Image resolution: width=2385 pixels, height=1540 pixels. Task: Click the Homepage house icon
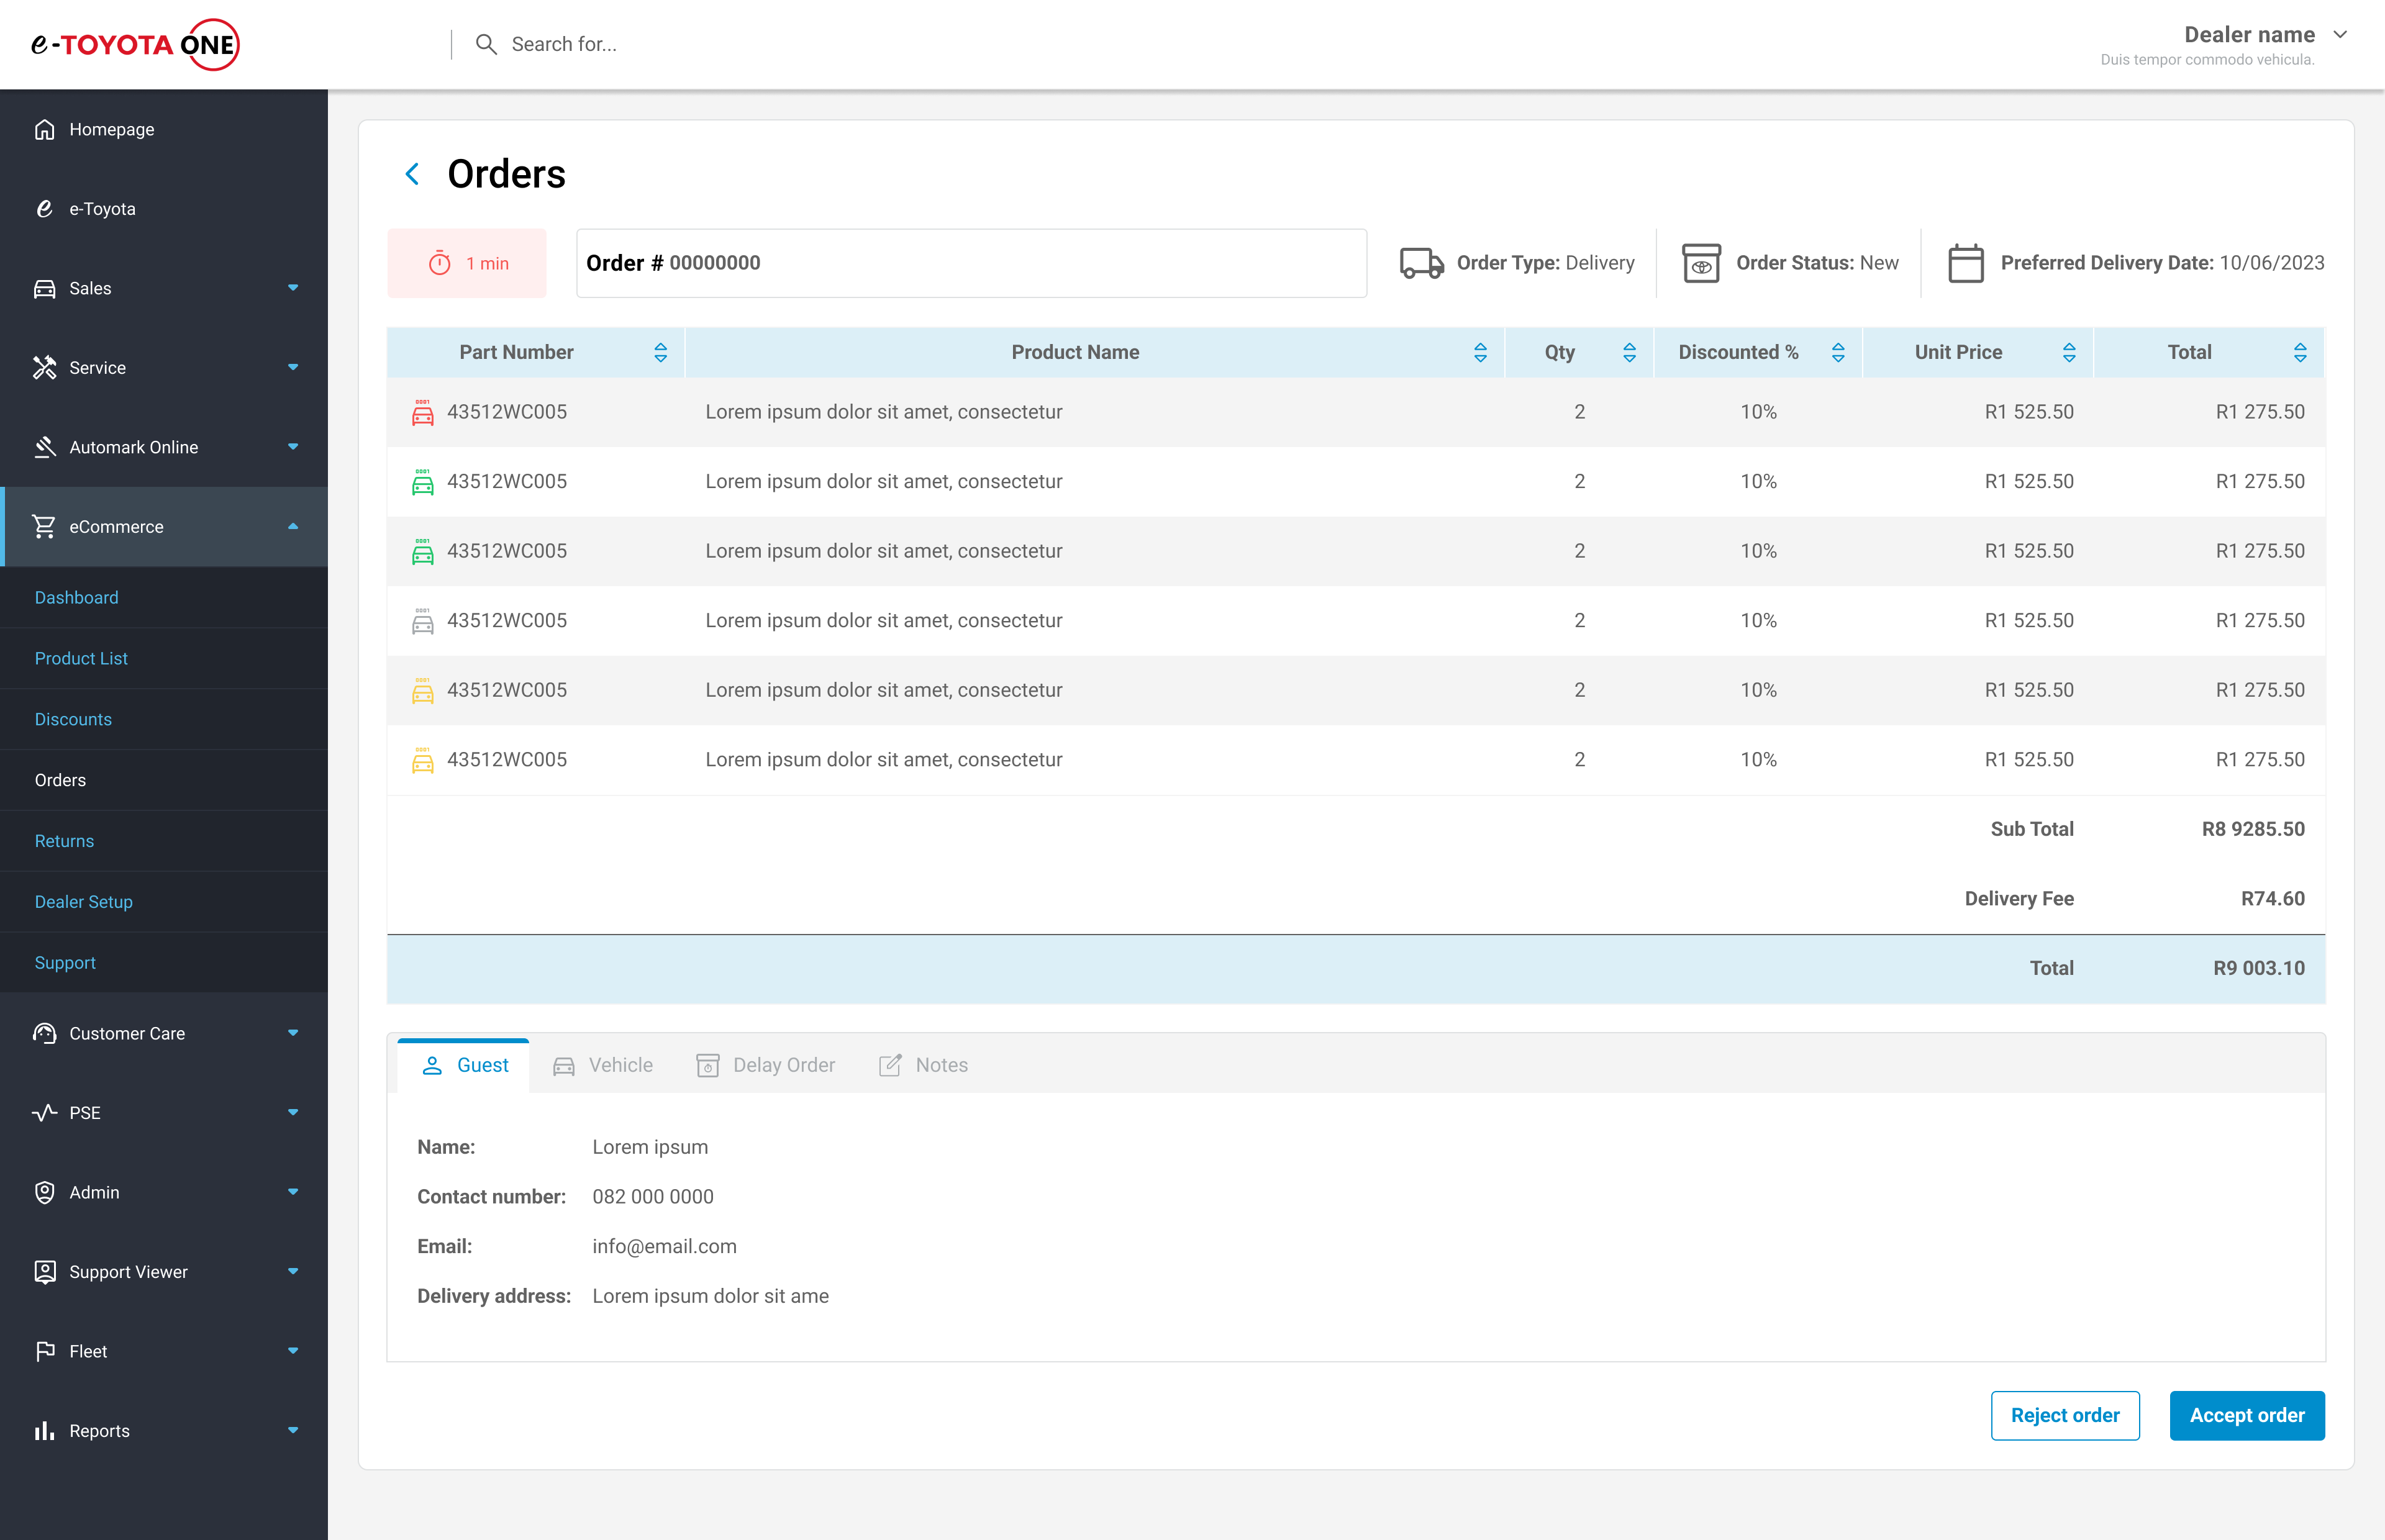coord(44,129)
